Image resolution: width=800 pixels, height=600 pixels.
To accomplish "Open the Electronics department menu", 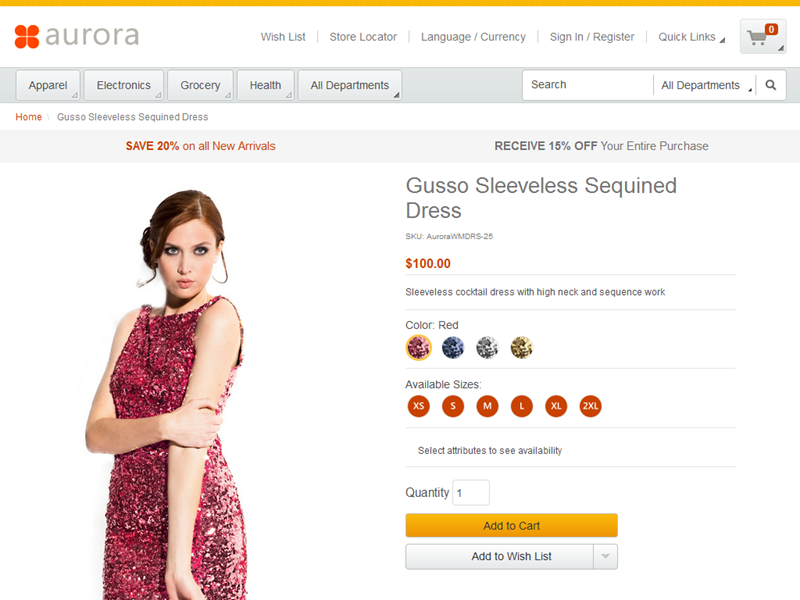I will coord(124,86).
